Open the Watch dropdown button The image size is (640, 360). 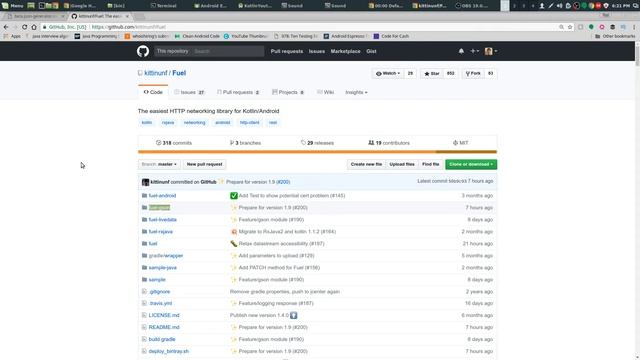388,73
